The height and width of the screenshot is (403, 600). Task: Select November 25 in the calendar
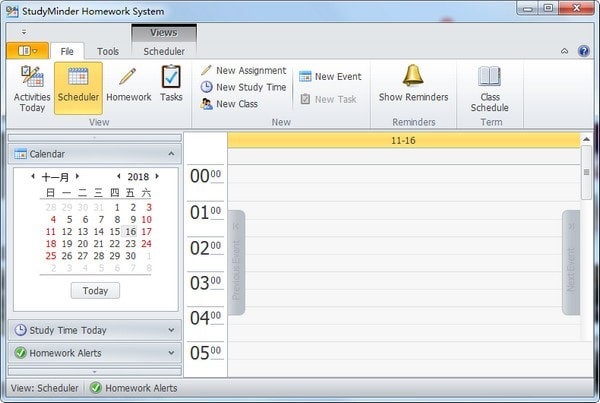point(51,256)
